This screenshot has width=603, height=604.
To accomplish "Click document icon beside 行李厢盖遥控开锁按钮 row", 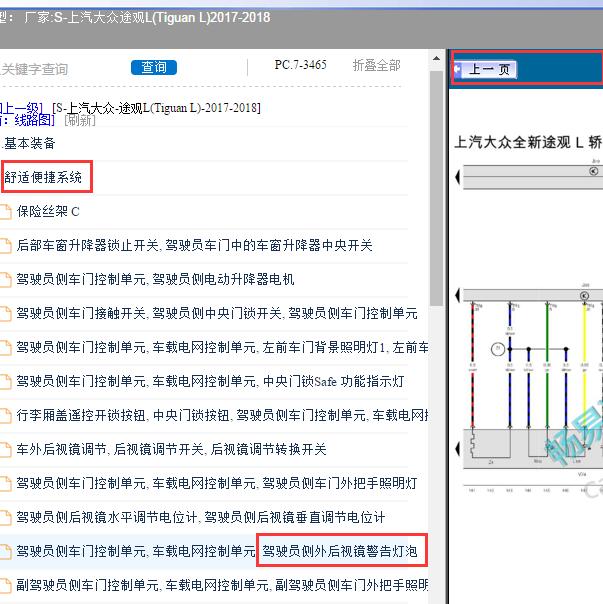I will (5, 416).
